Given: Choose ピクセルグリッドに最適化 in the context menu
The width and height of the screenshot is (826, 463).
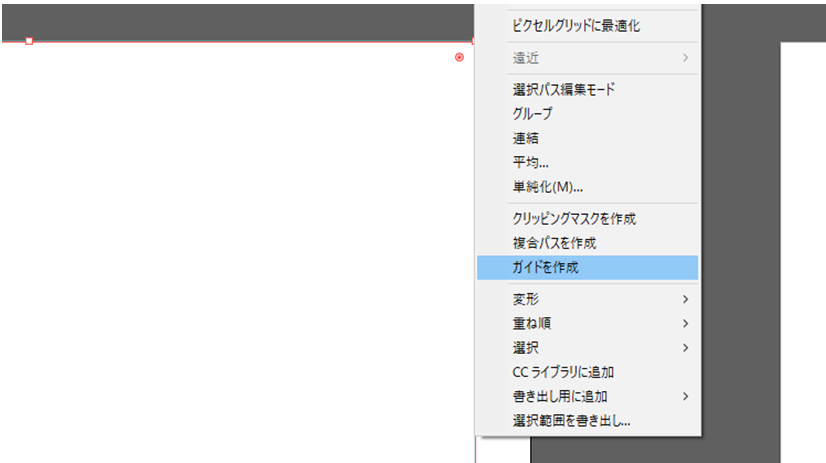Looking at the screenshot, I should click(587, 26).
